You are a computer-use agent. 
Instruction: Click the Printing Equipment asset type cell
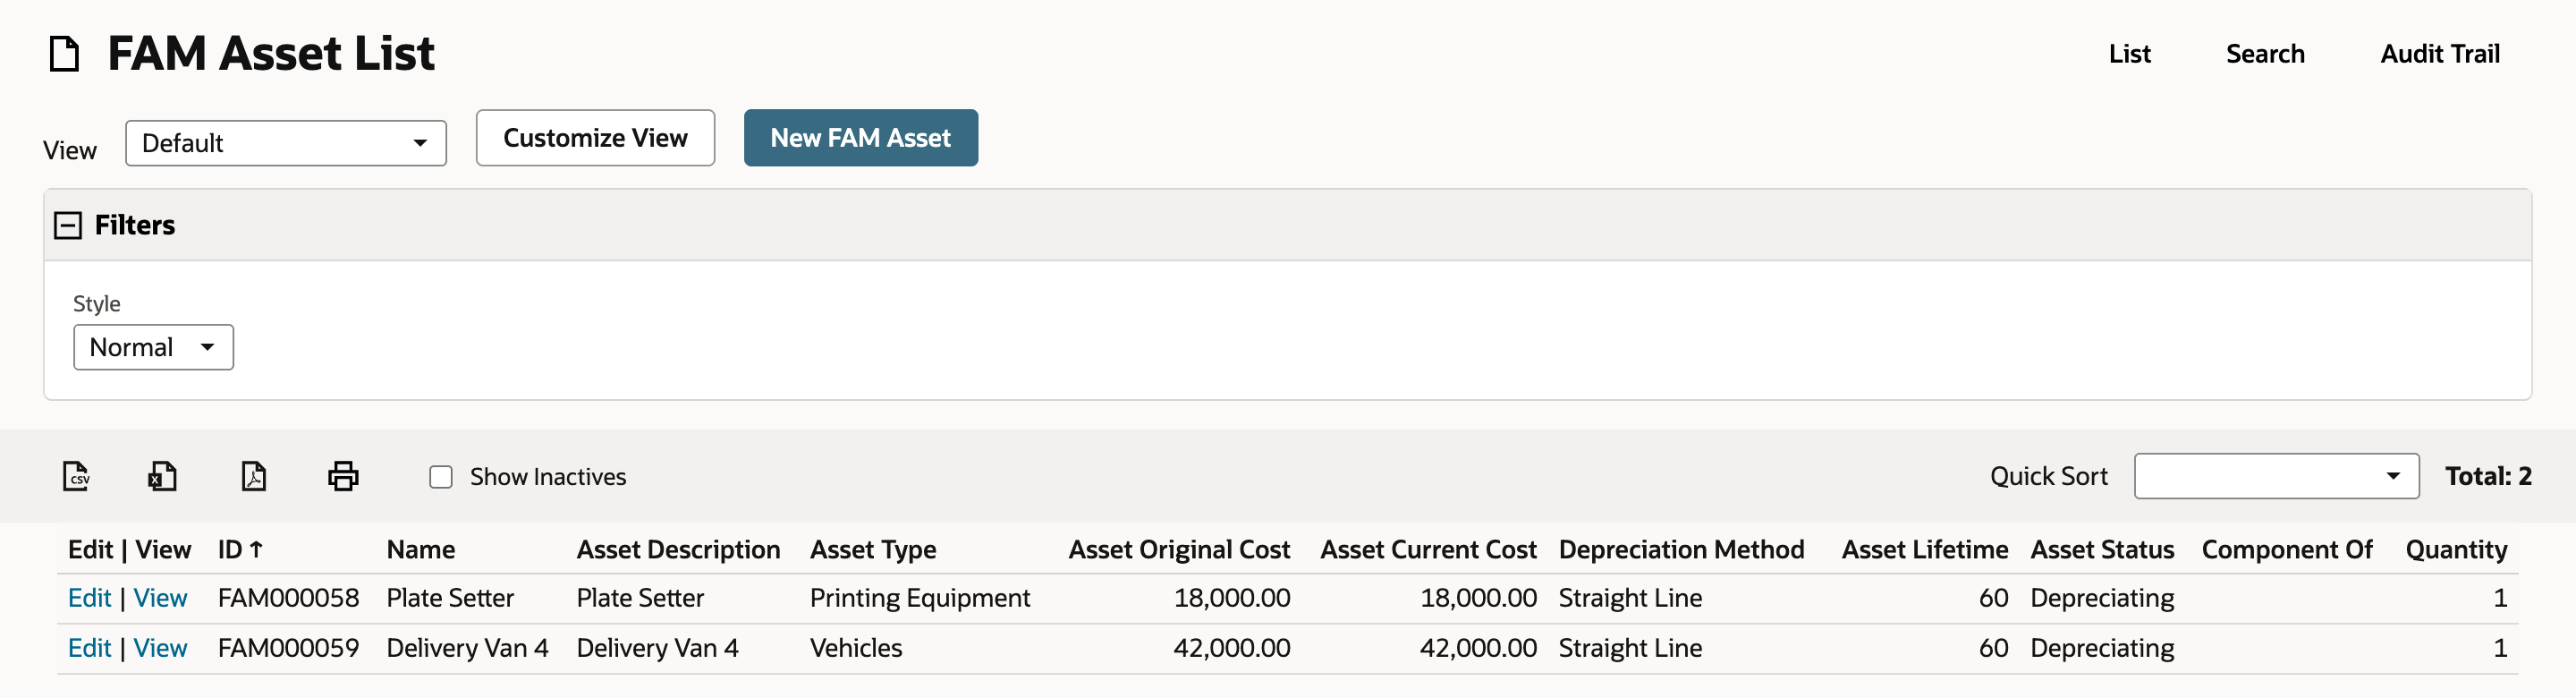(x=919, y=598)
